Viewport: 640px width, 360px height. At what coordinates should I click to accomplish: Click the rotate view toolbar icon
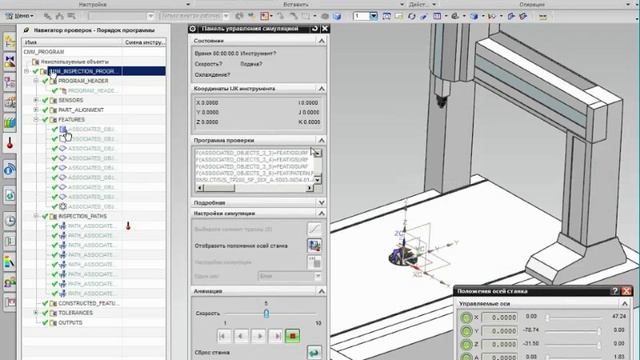pos(412,16)
